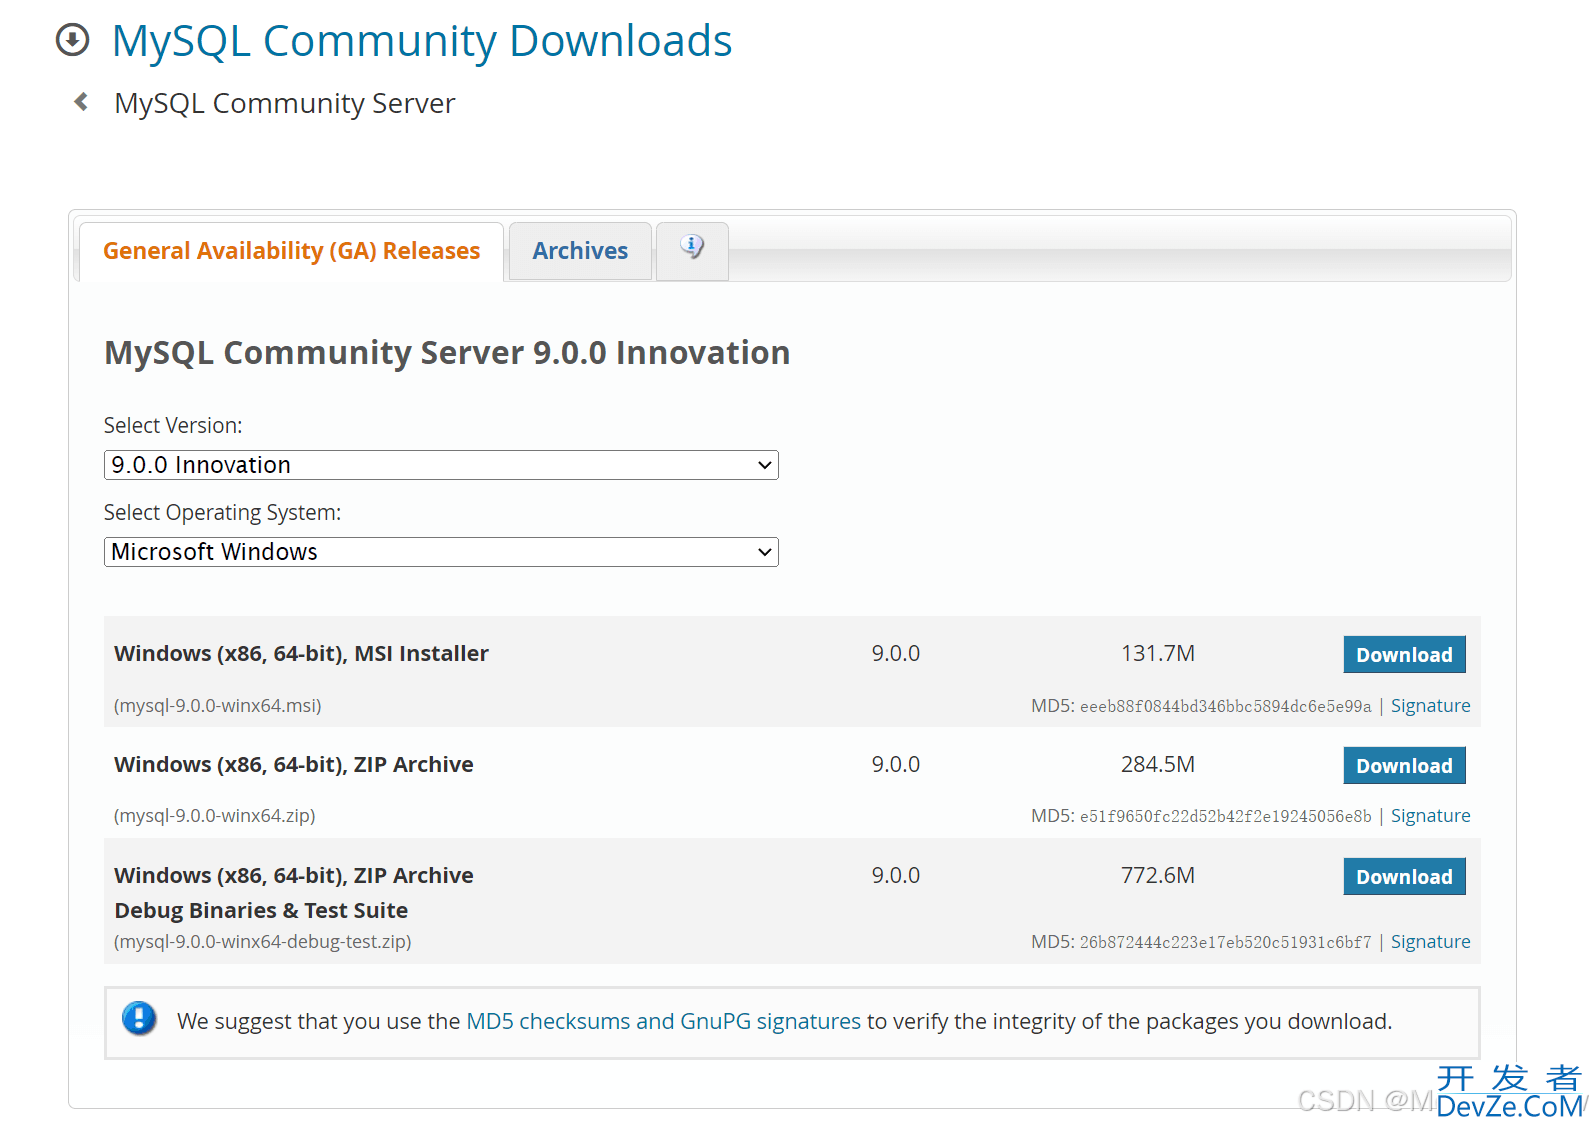Click the MD5 hash e51f9650fc22d52b42f2e19245056e8b
1593x1128 pixels.
point(1225,817)
